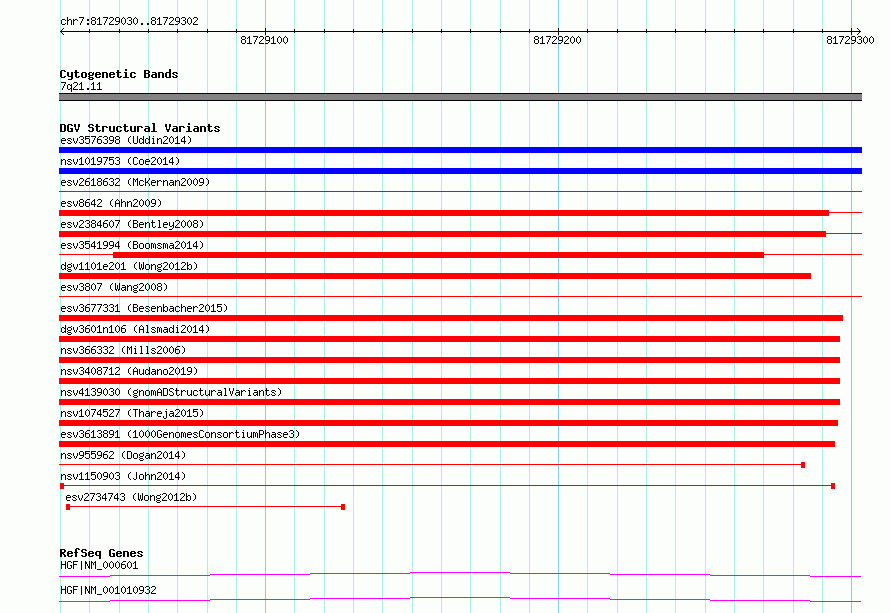Select the red nsv3408712 variant bar
This screenshot has height=613, width=890.
pyautogui.click(x=450, y=381)
